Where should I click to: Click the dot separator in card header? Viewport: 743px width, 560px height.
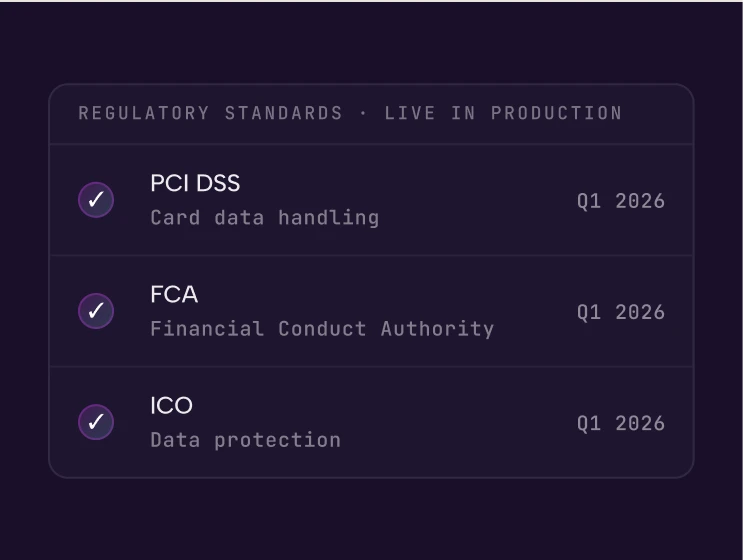point(363,114)
